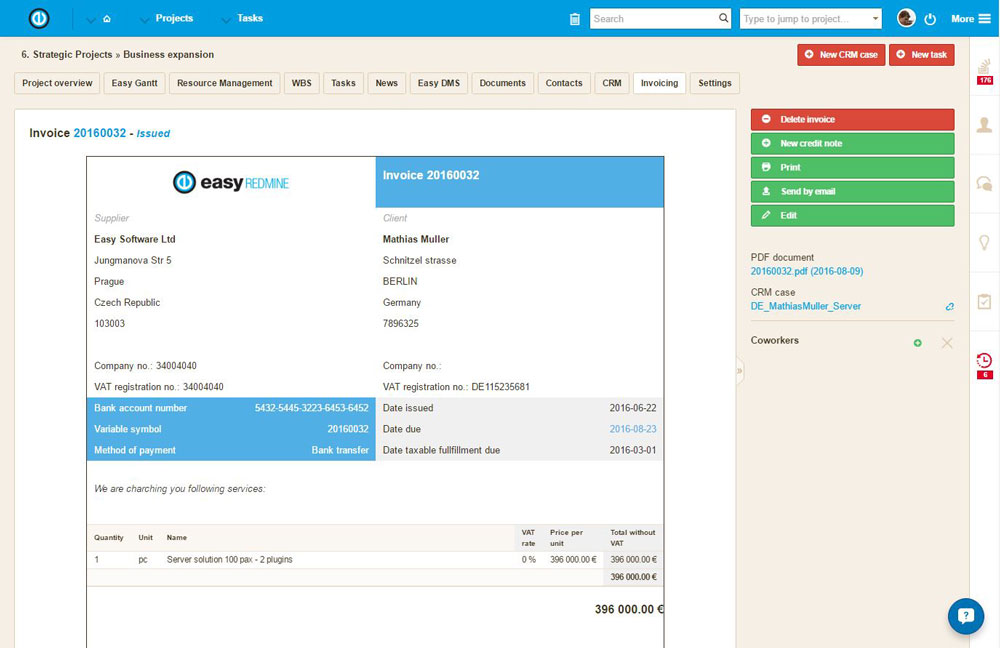1000x648 pixels.
Task: Click the New CRM case button
Action: point(841,55)
